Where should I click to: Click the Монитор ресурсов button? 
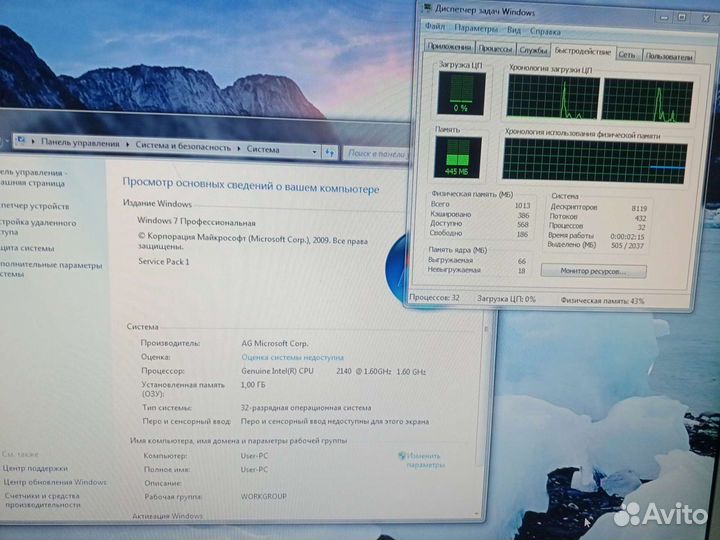tap(593, 271)
